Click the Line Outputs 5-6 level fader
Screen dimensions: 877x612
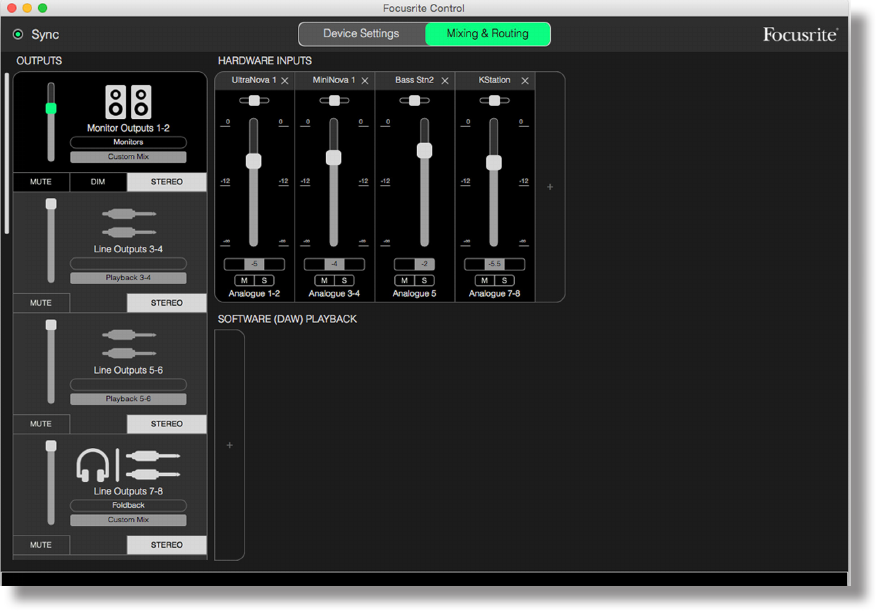tap(51, 325)
